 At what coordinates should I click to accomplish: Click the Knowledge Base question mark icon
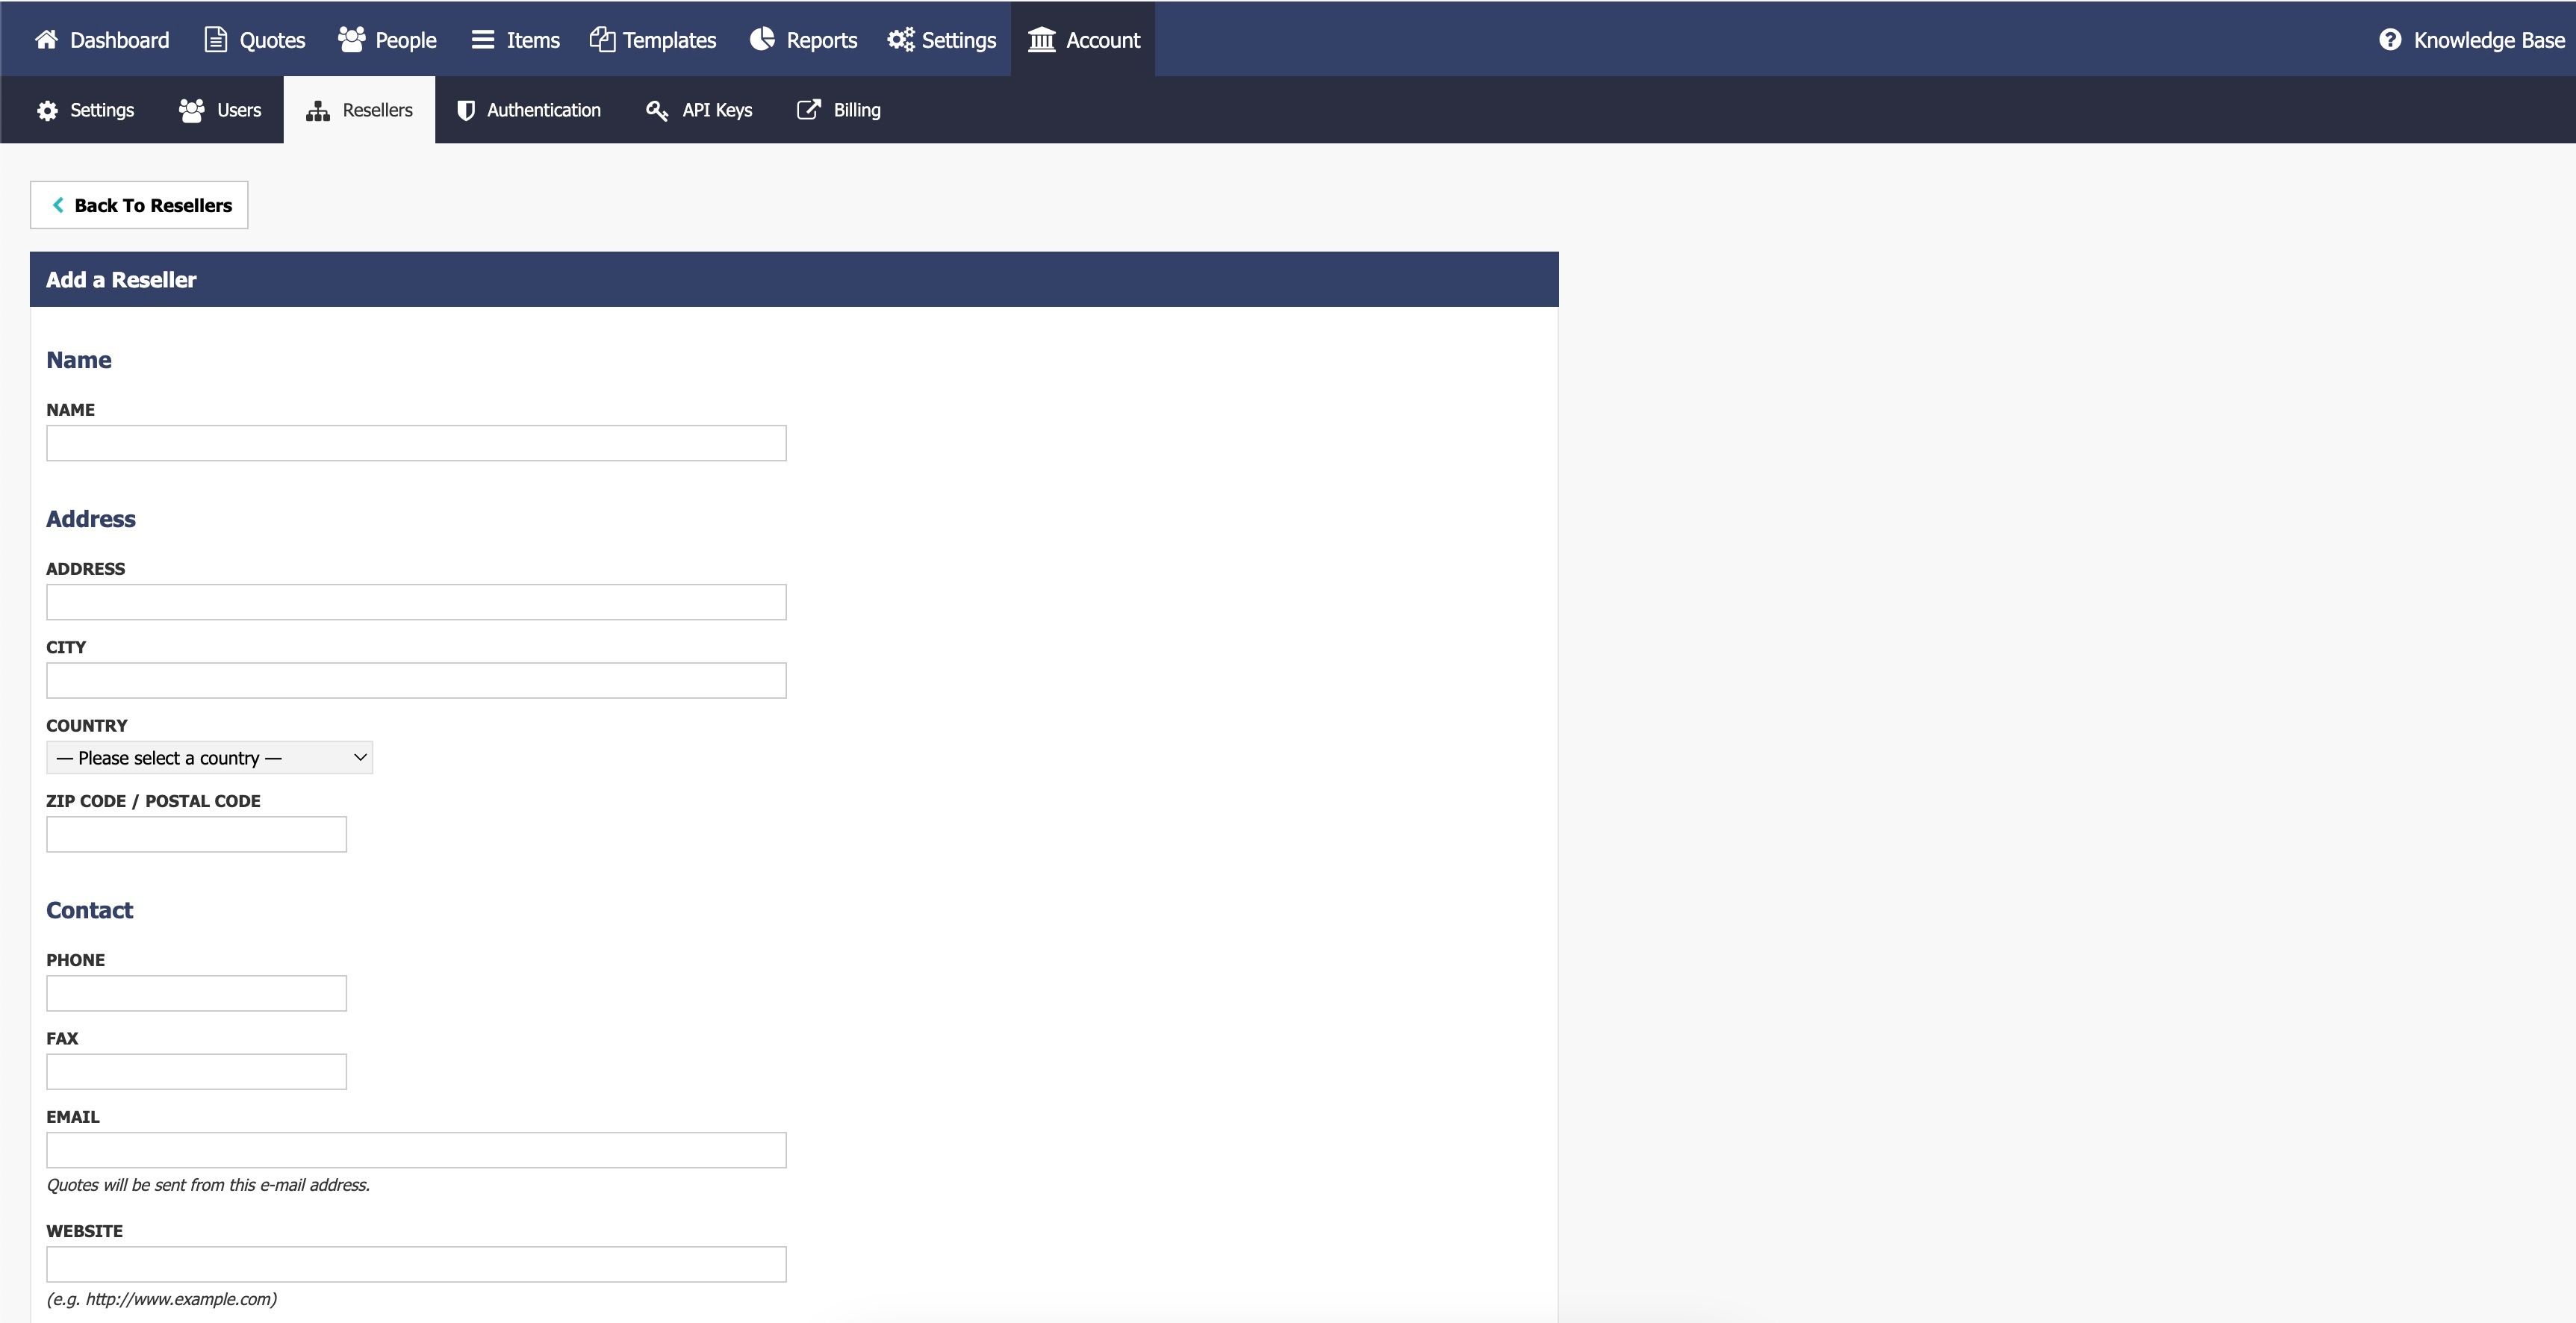(x=2390, y=39)
